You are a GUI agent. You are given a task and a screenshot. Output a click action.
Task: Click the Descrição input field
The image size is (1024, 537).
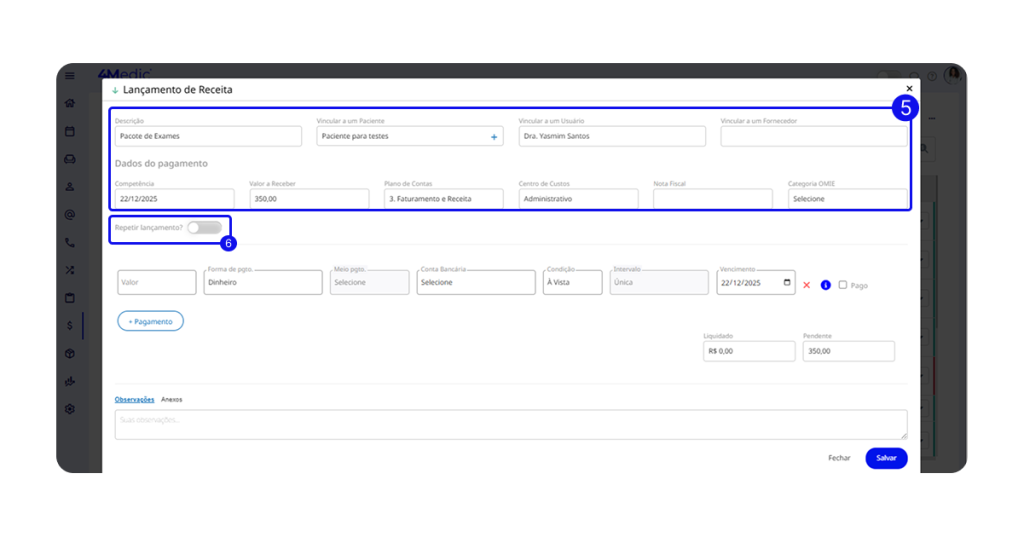[x=208, y=136]
